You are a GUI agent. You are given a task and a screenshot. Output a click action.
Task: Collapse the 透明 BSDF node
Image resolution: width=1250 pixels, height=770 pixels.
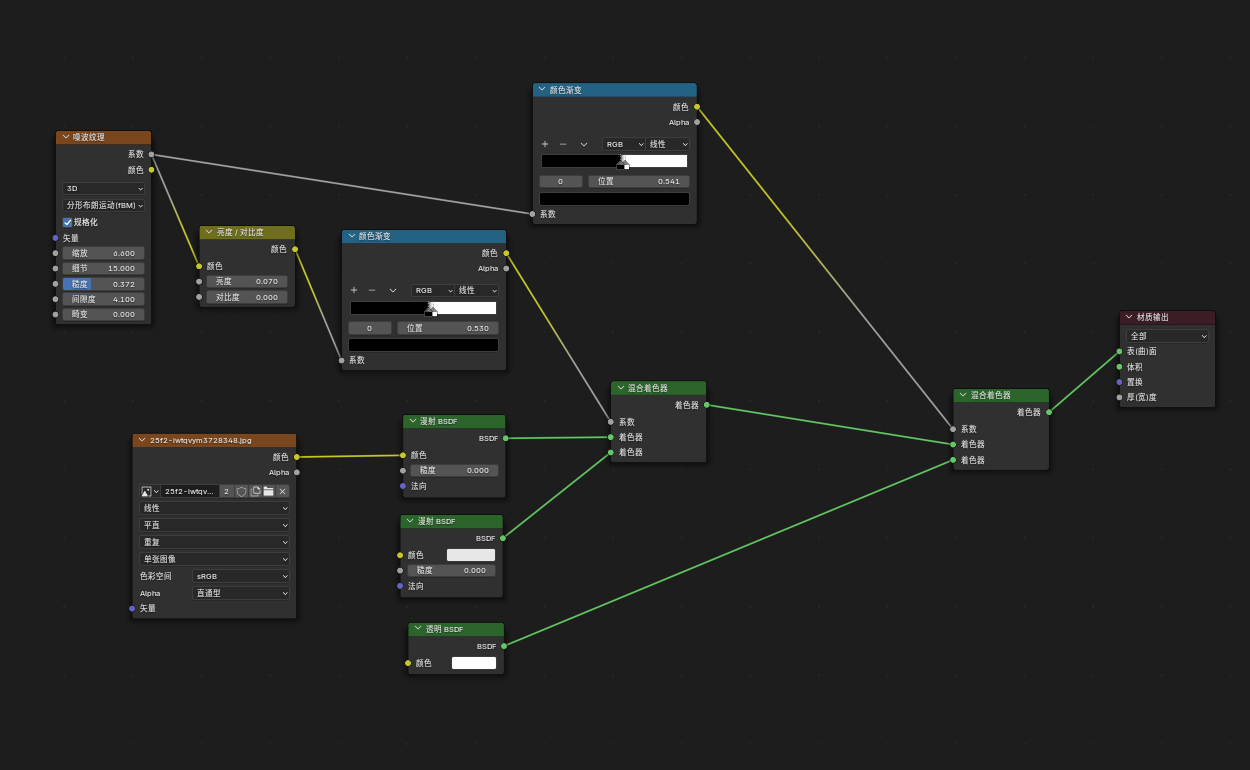click(x=419, y=629)
